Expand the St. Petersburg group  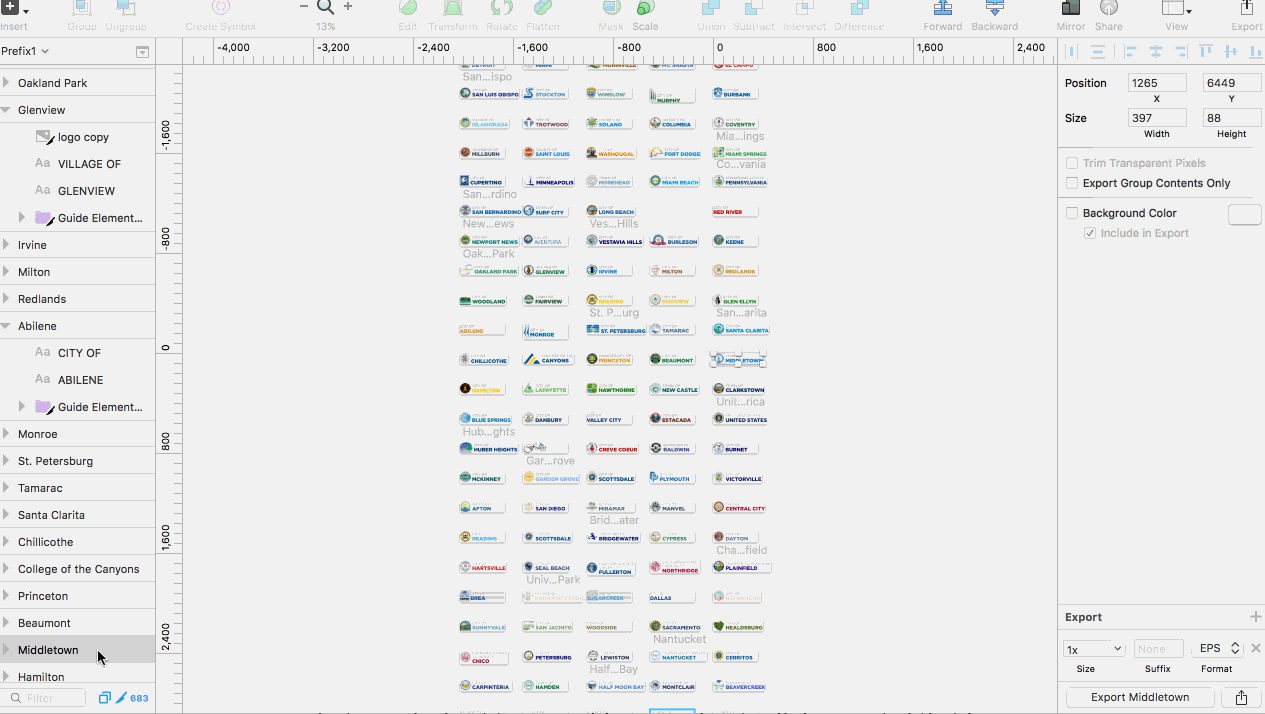(x=7, y=461)
